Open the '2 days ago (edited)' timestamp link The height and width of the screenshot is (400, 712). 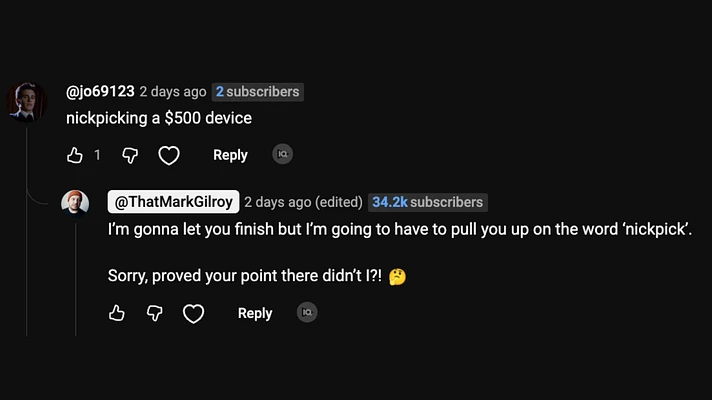click(x=303, y=202)
